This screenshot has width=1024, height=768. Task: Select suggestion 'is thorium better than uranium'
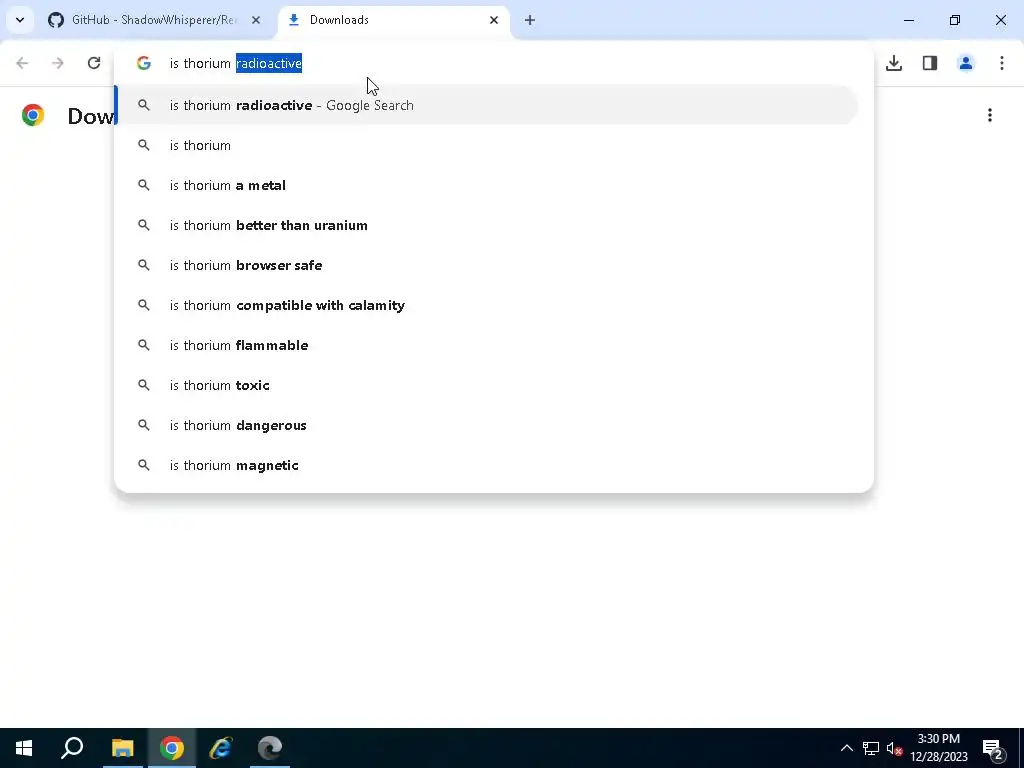tap(487, 225)
